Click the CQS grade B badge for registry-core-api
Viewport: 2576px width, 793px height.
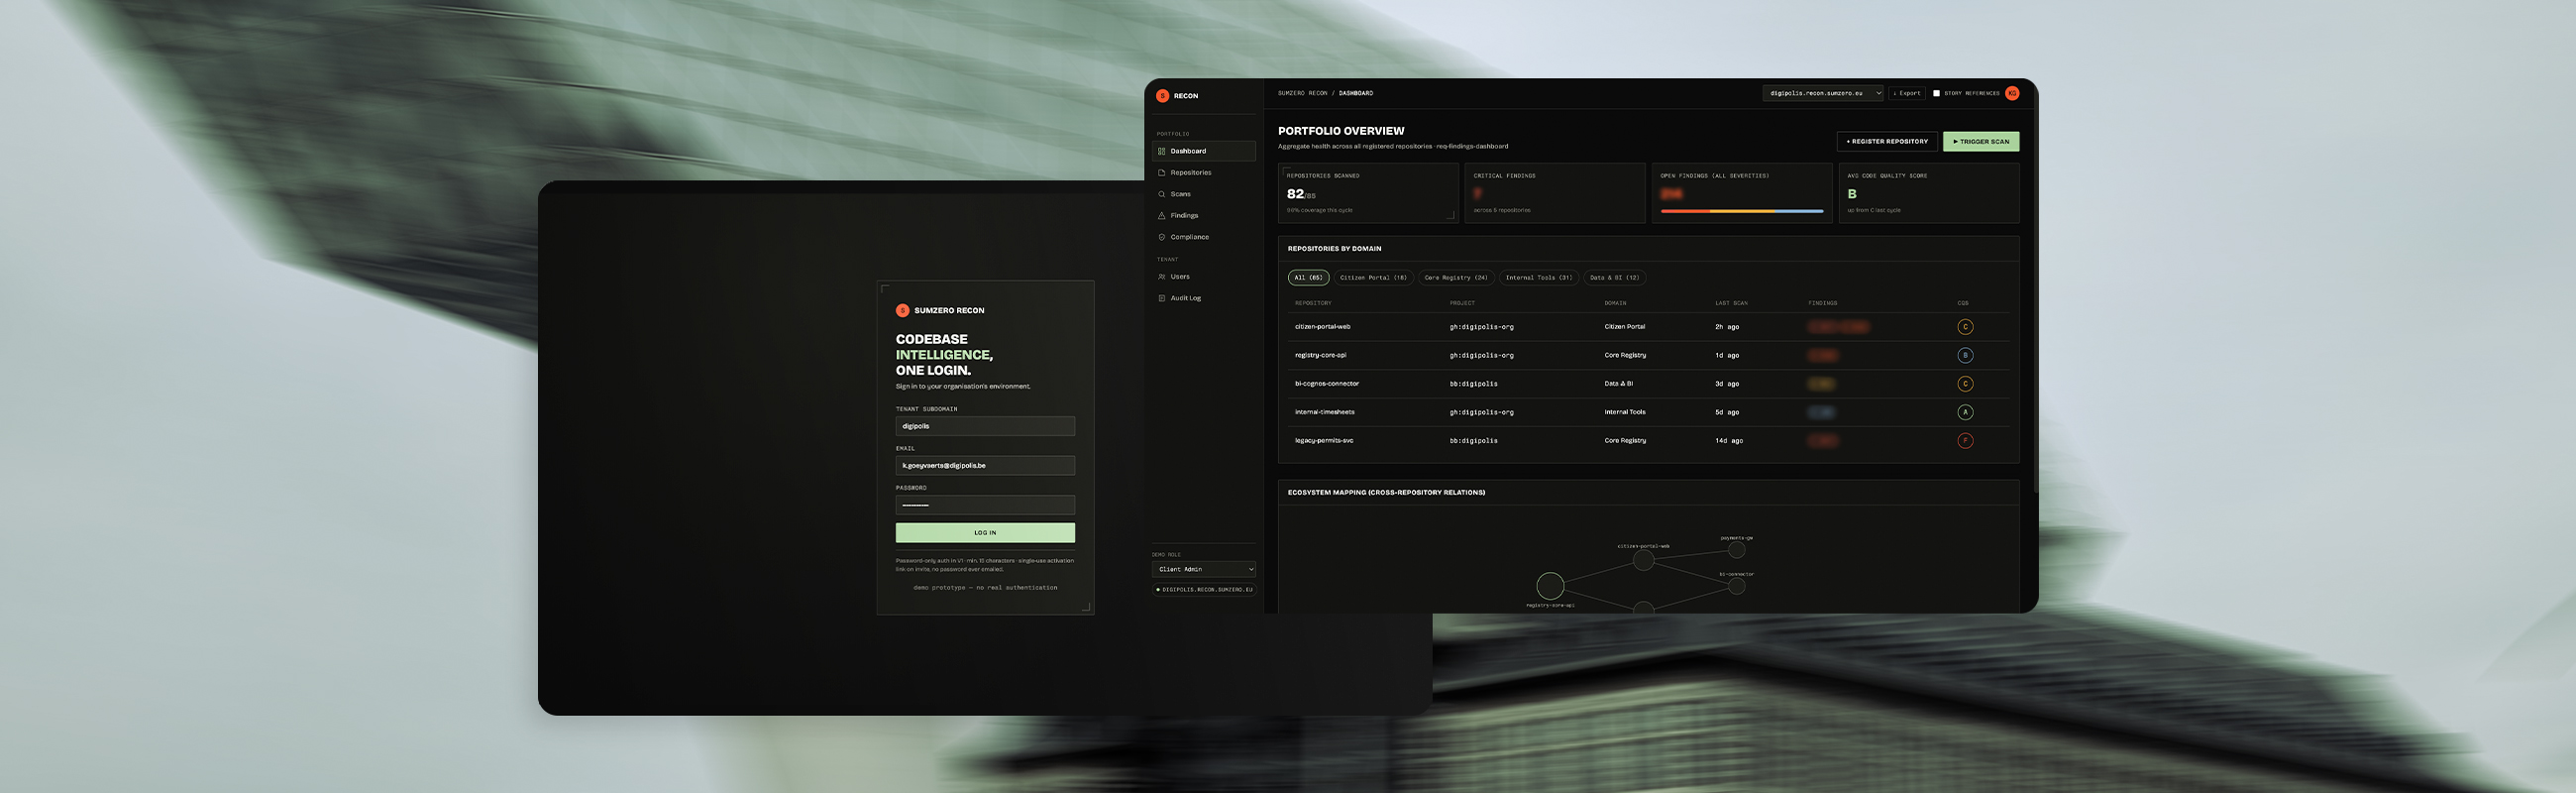(1965, 355)
